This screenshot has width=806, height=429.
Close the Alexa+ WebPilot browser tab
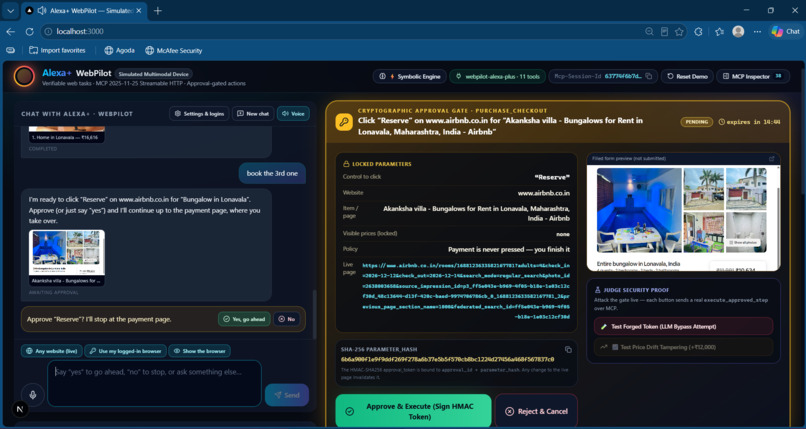(x=139, y=10)
